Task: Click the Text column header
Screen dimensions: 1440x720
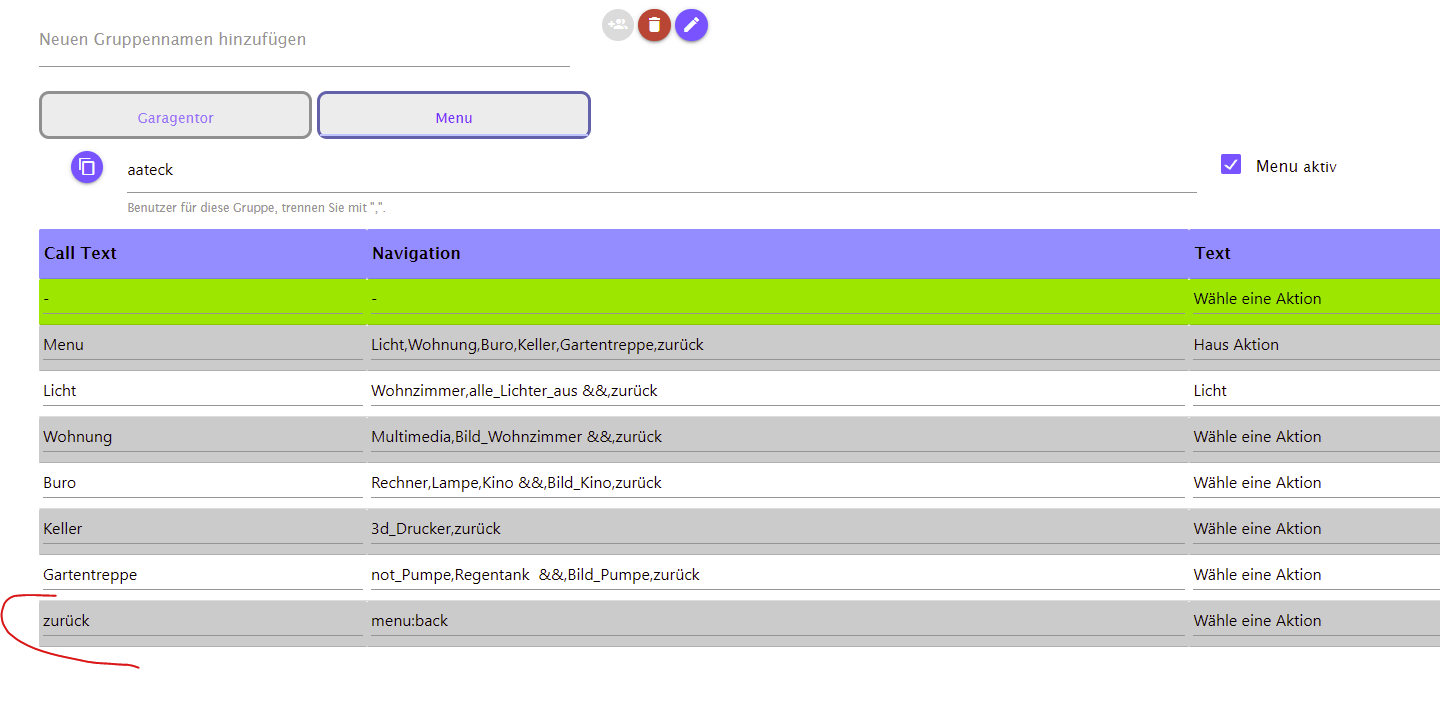Action: (x=1315, y=254)
